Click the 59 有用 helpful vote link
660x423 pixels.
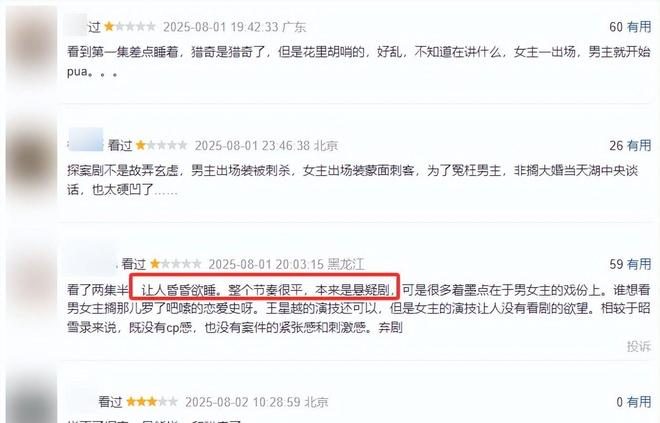630,264
